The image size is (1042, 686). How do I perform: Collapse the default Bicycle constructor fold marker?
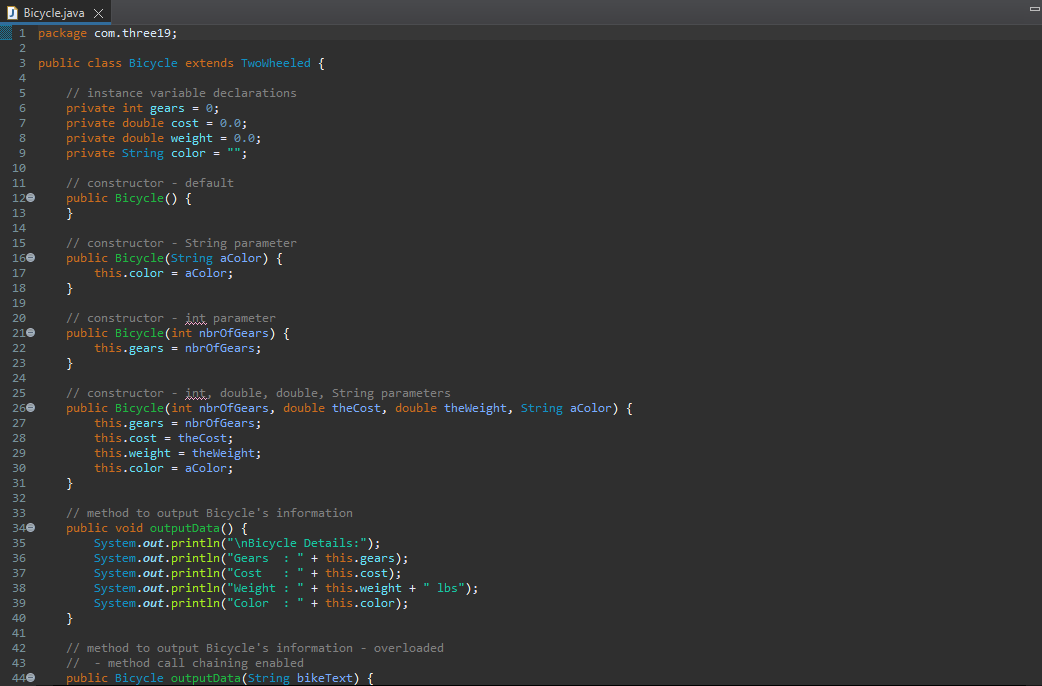30,197
